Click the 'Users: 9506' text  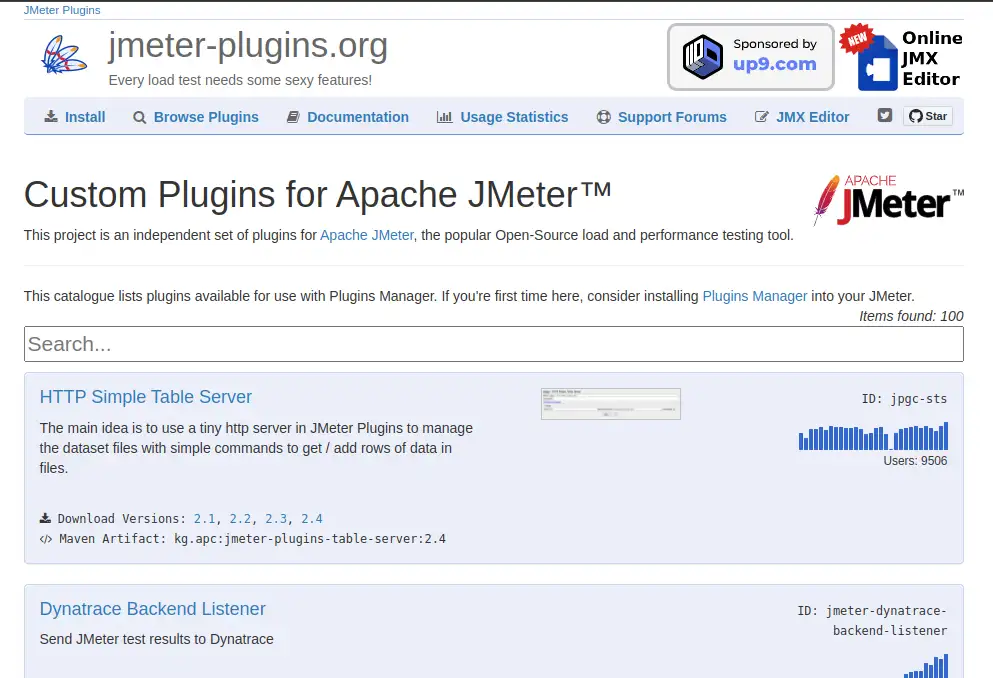pyautogui.click(x=915, y=461)
